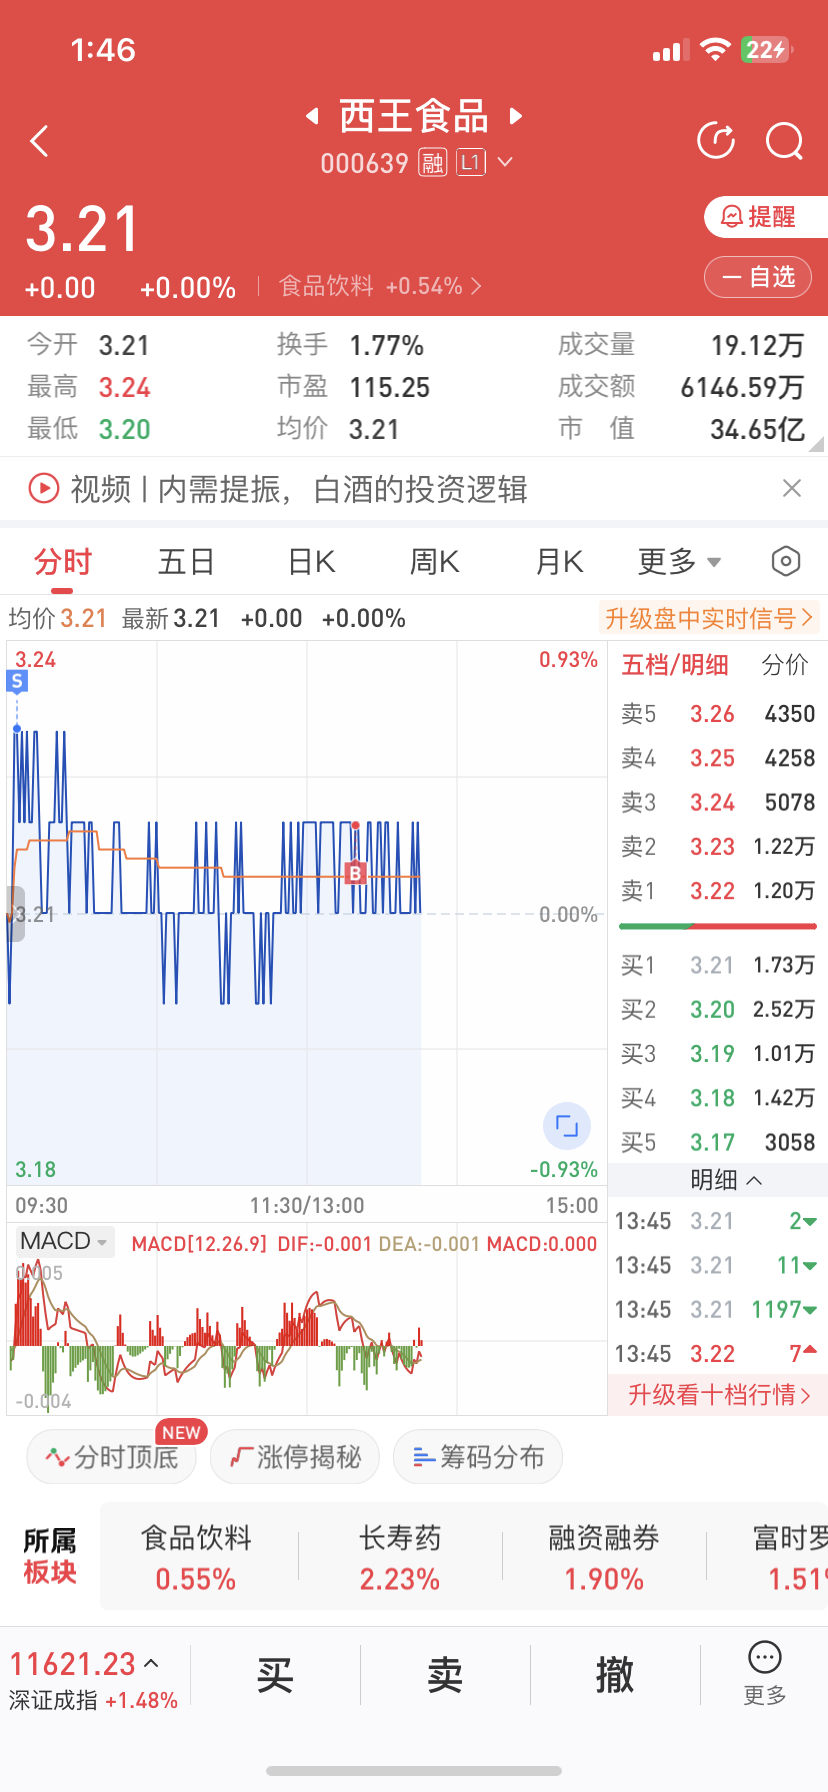Remove from watchlist via 自选 button

[758, 277]
